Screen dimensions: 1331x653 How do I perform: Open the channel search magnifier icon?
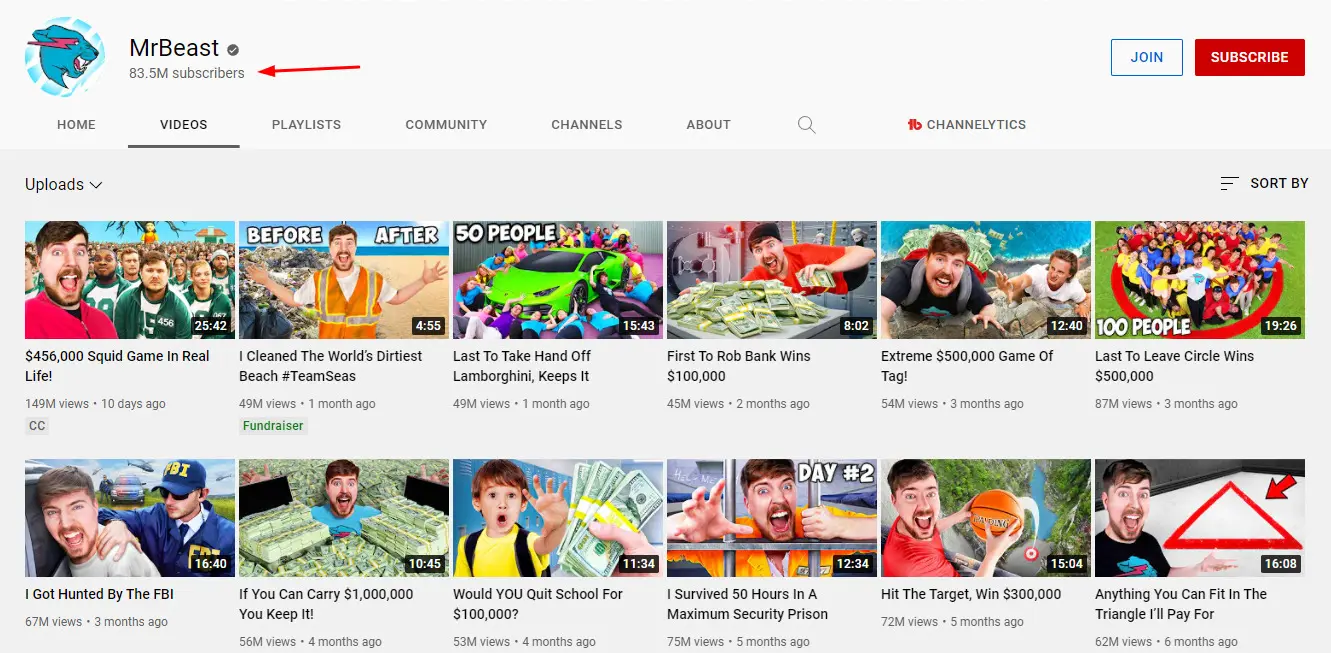point(806,125)
